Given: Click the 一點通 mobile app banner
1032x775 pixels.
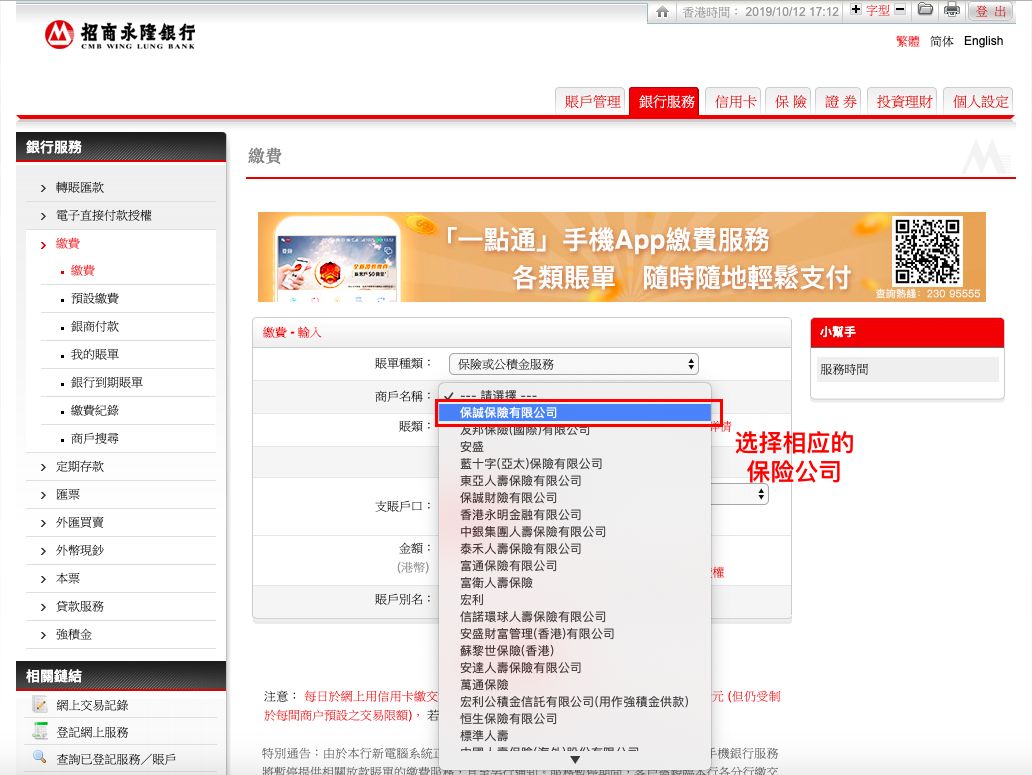Looking at the screenshot, I should 621,257.
